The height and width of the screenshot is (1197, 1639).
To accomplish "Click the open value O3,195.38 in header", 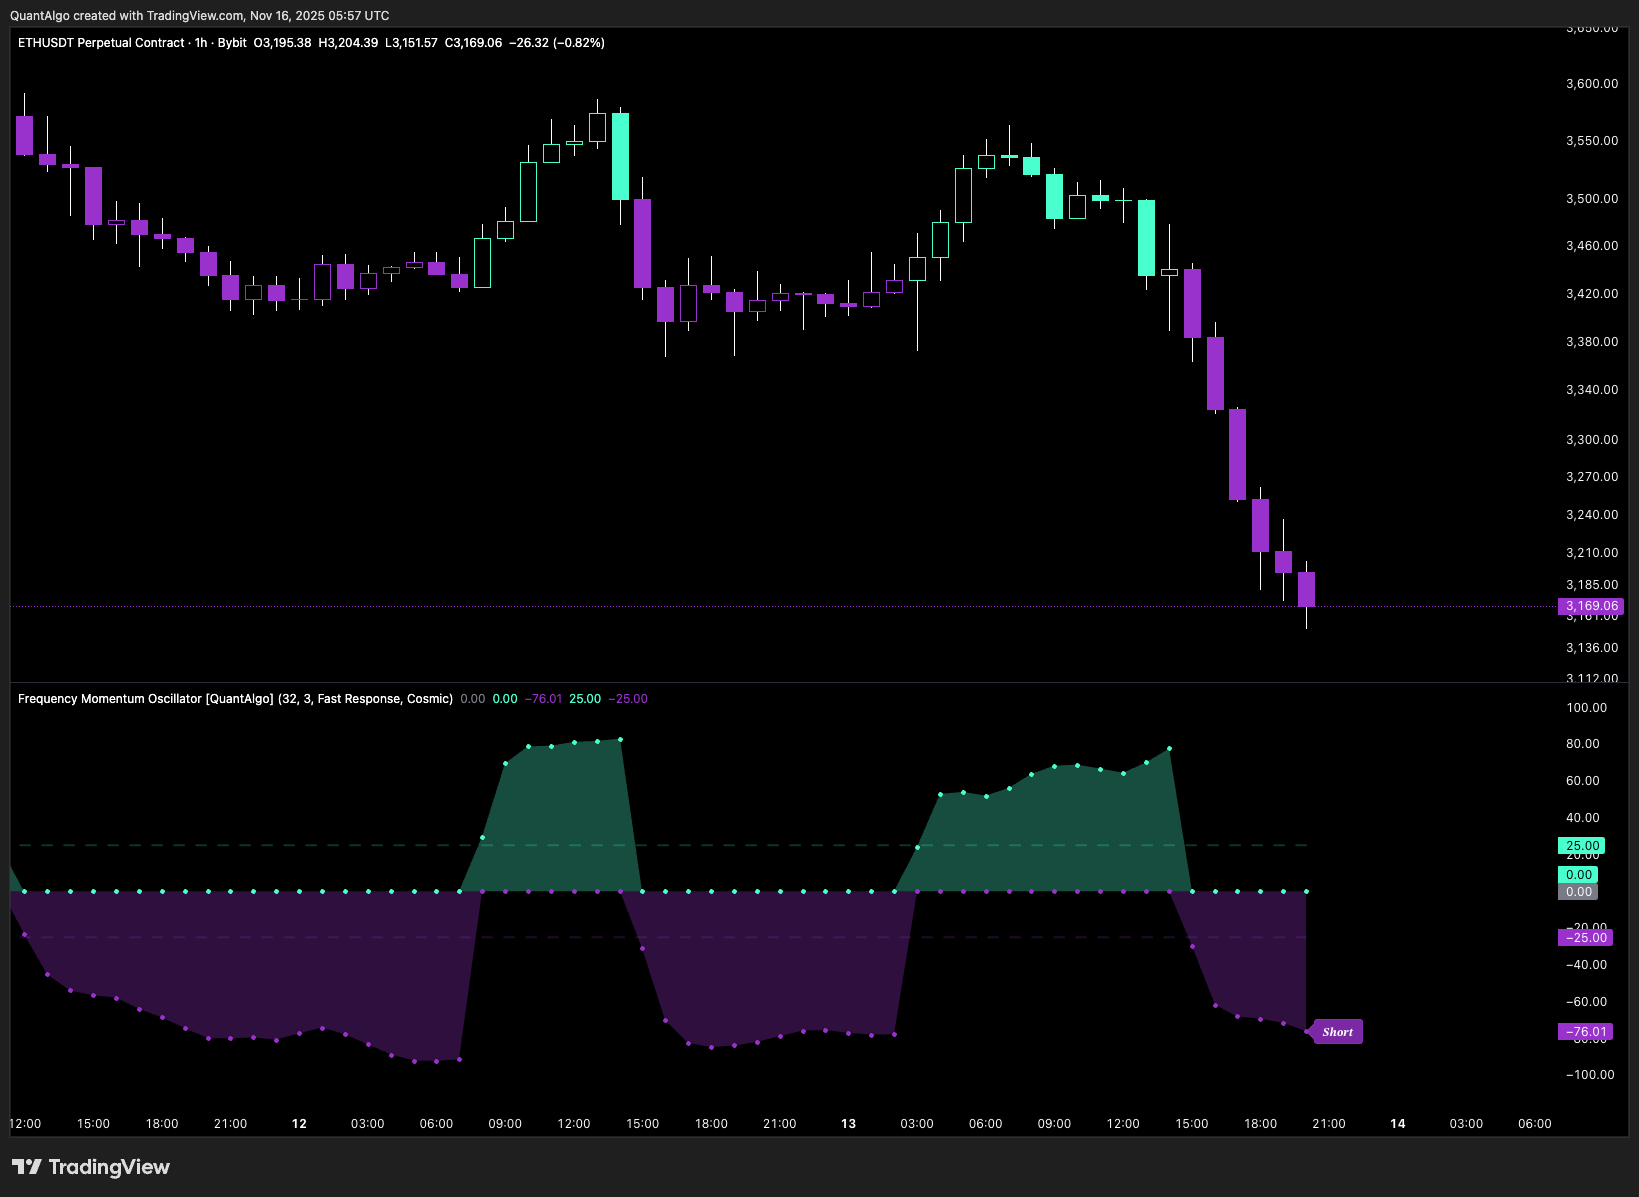I will tap(282, 43).
